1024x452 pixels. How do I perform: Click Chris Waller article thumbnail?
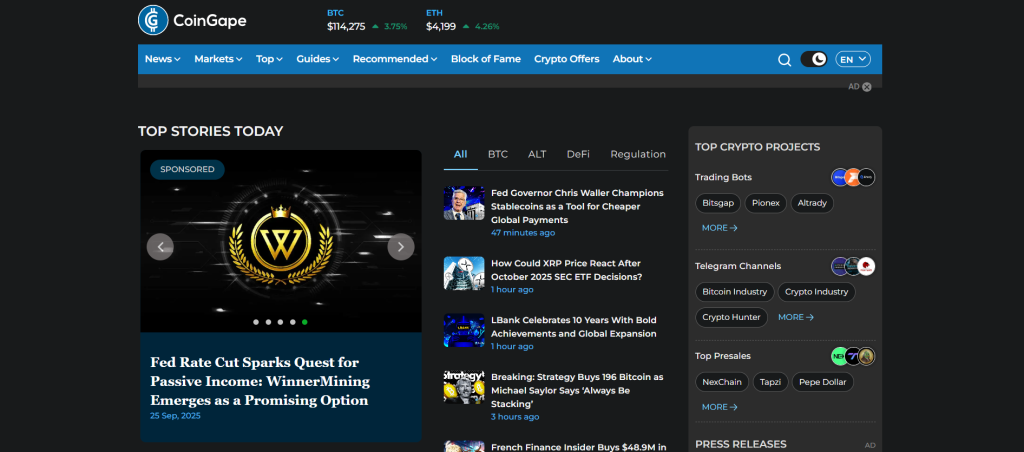464,203
